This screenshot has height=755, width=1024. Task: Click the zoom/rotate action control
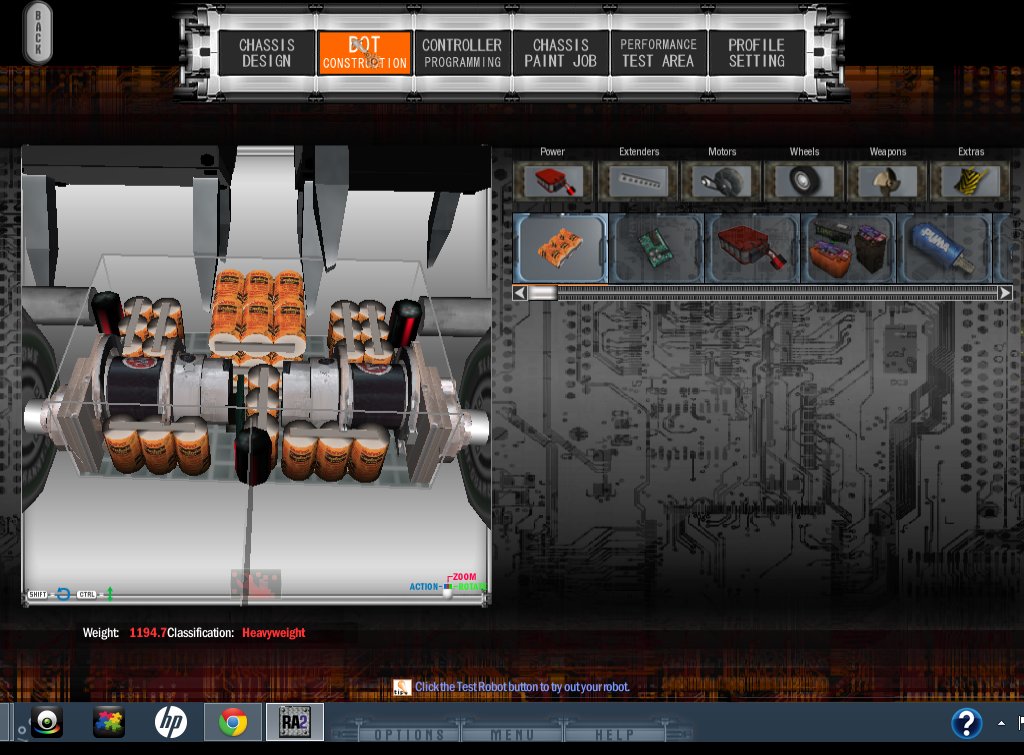click(448, 586)
